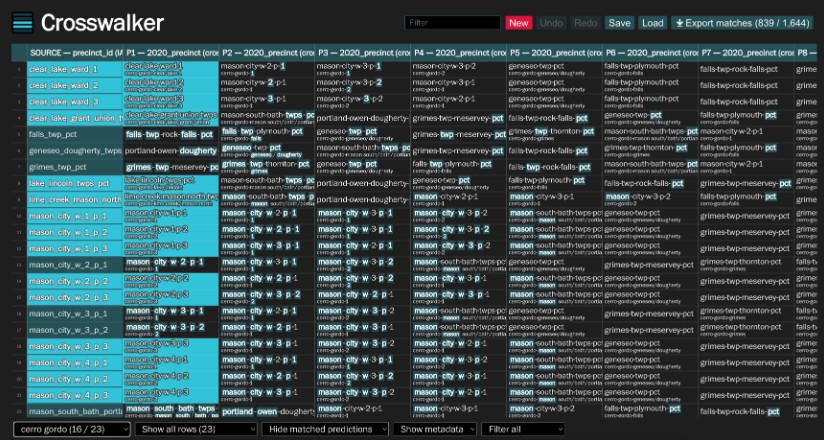Open Hide matched predictions dropdown
The image size is (824, 440).
[x=326, y=429]
